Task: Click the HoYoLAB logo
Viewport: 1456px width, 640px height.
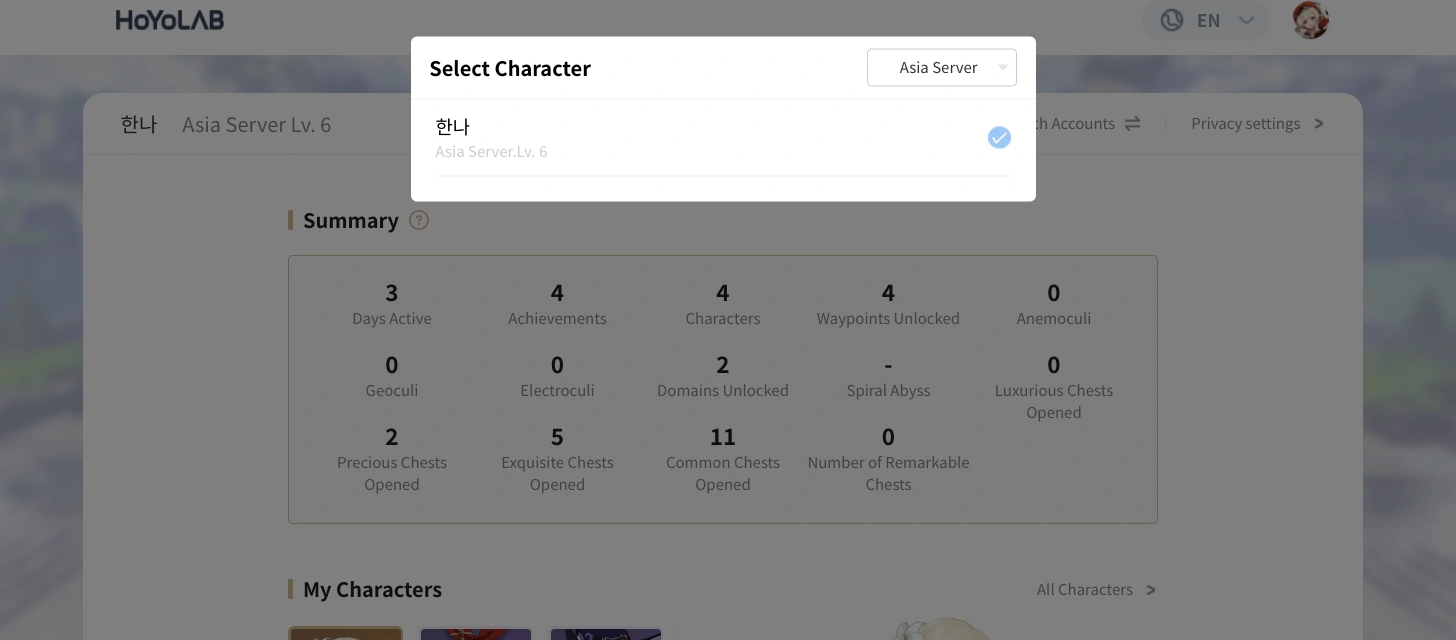Action: click(169, 19)
